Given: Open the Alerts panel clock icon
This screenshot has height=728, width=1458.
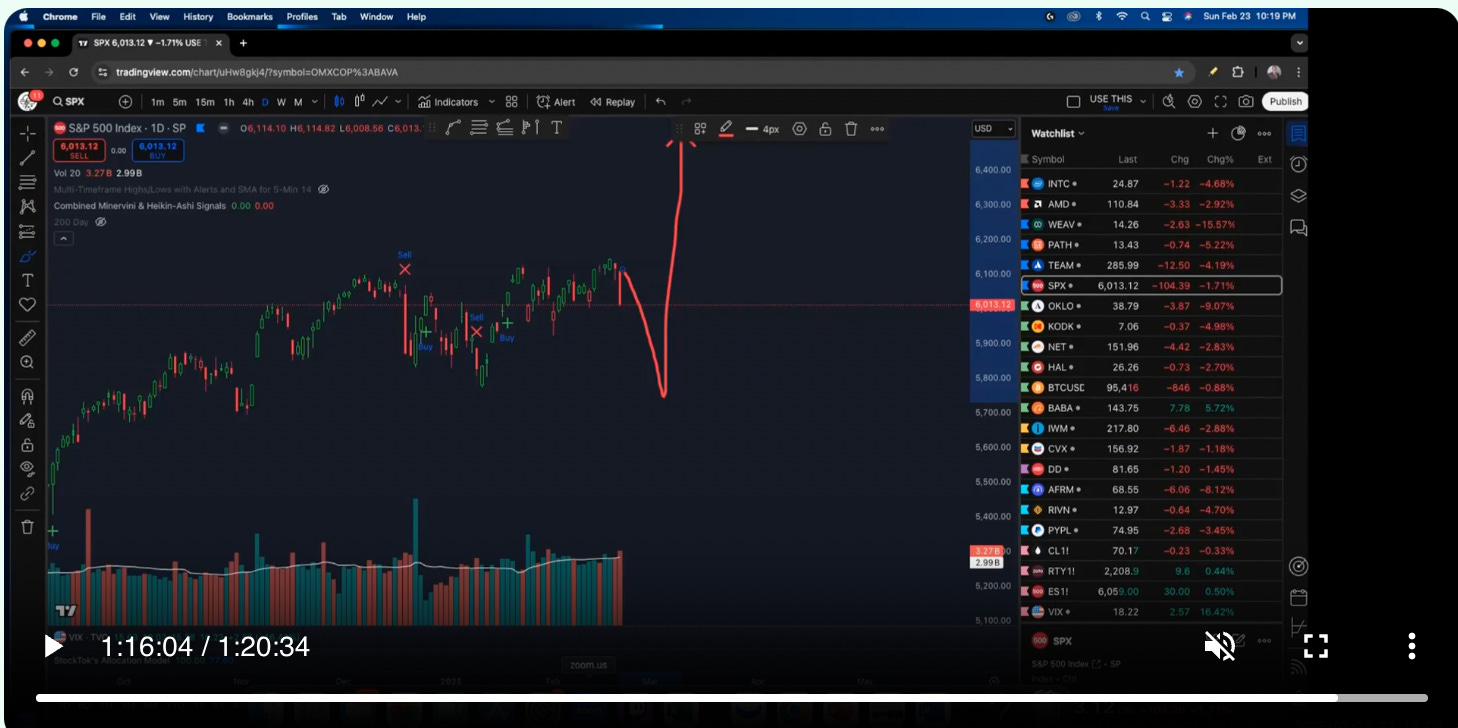Looking at the screenshot, I should point(1298,164).
